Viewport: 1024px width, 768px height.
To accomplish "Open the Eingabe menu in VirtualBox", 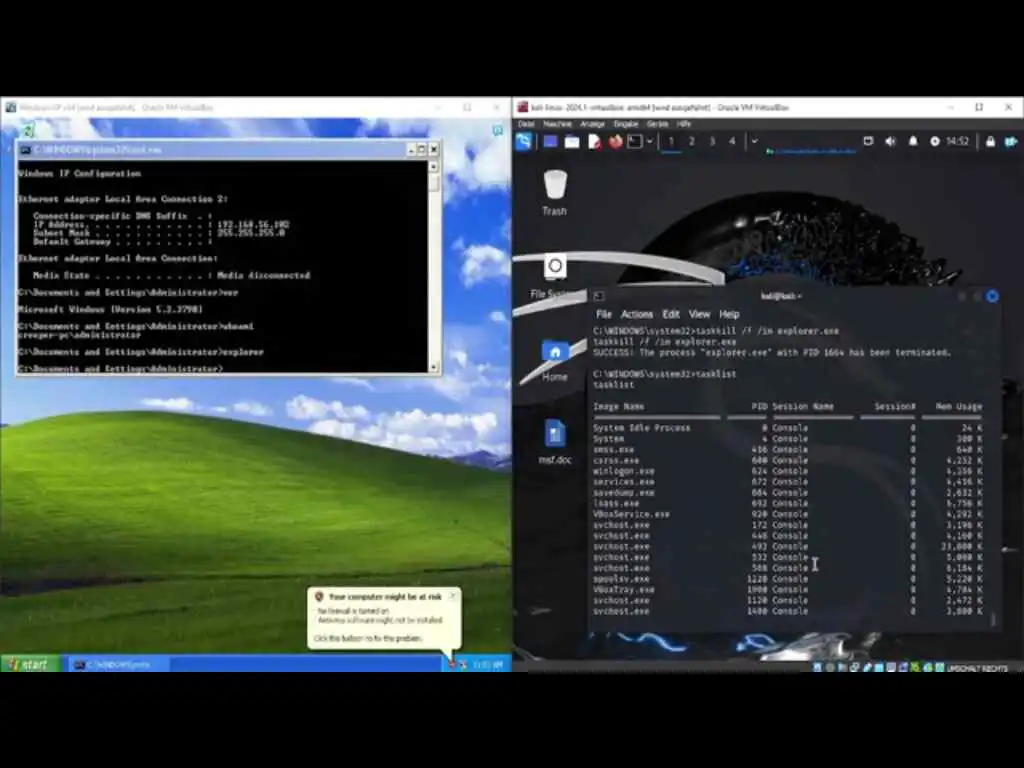I will [626, 124].
